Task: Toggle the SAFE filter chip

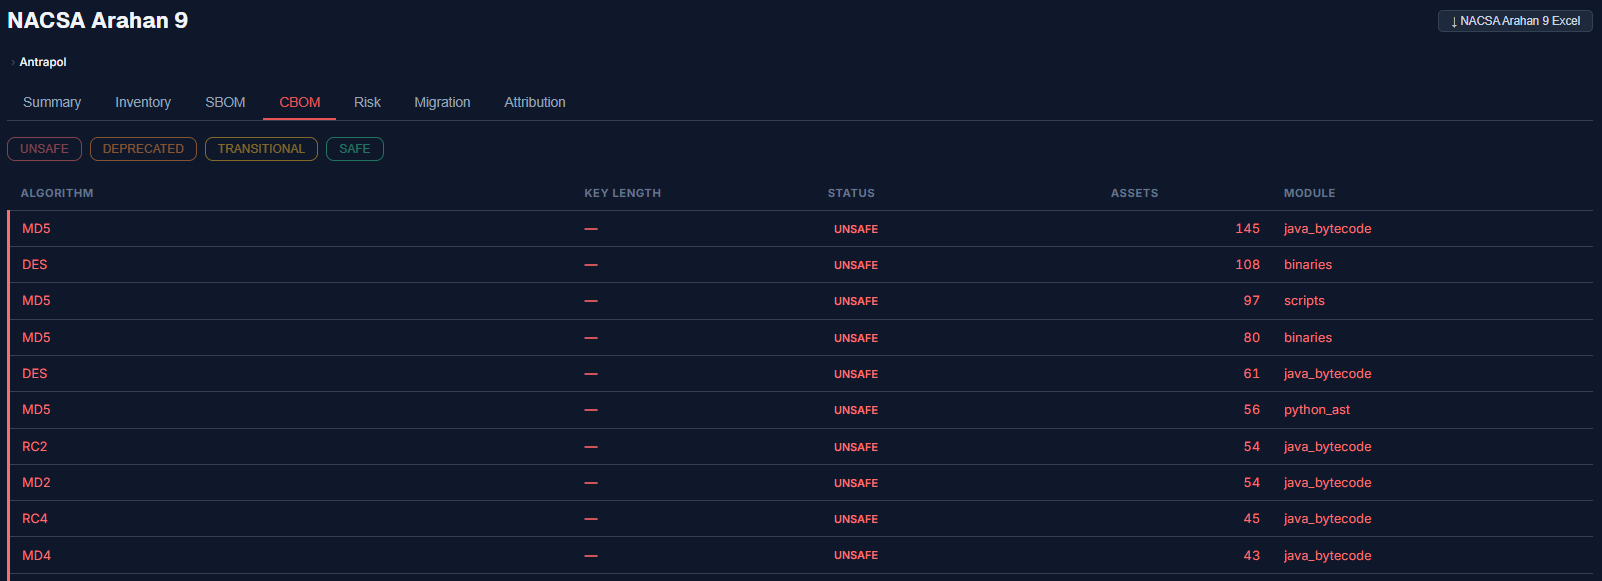Action: (x=354, y=149)
